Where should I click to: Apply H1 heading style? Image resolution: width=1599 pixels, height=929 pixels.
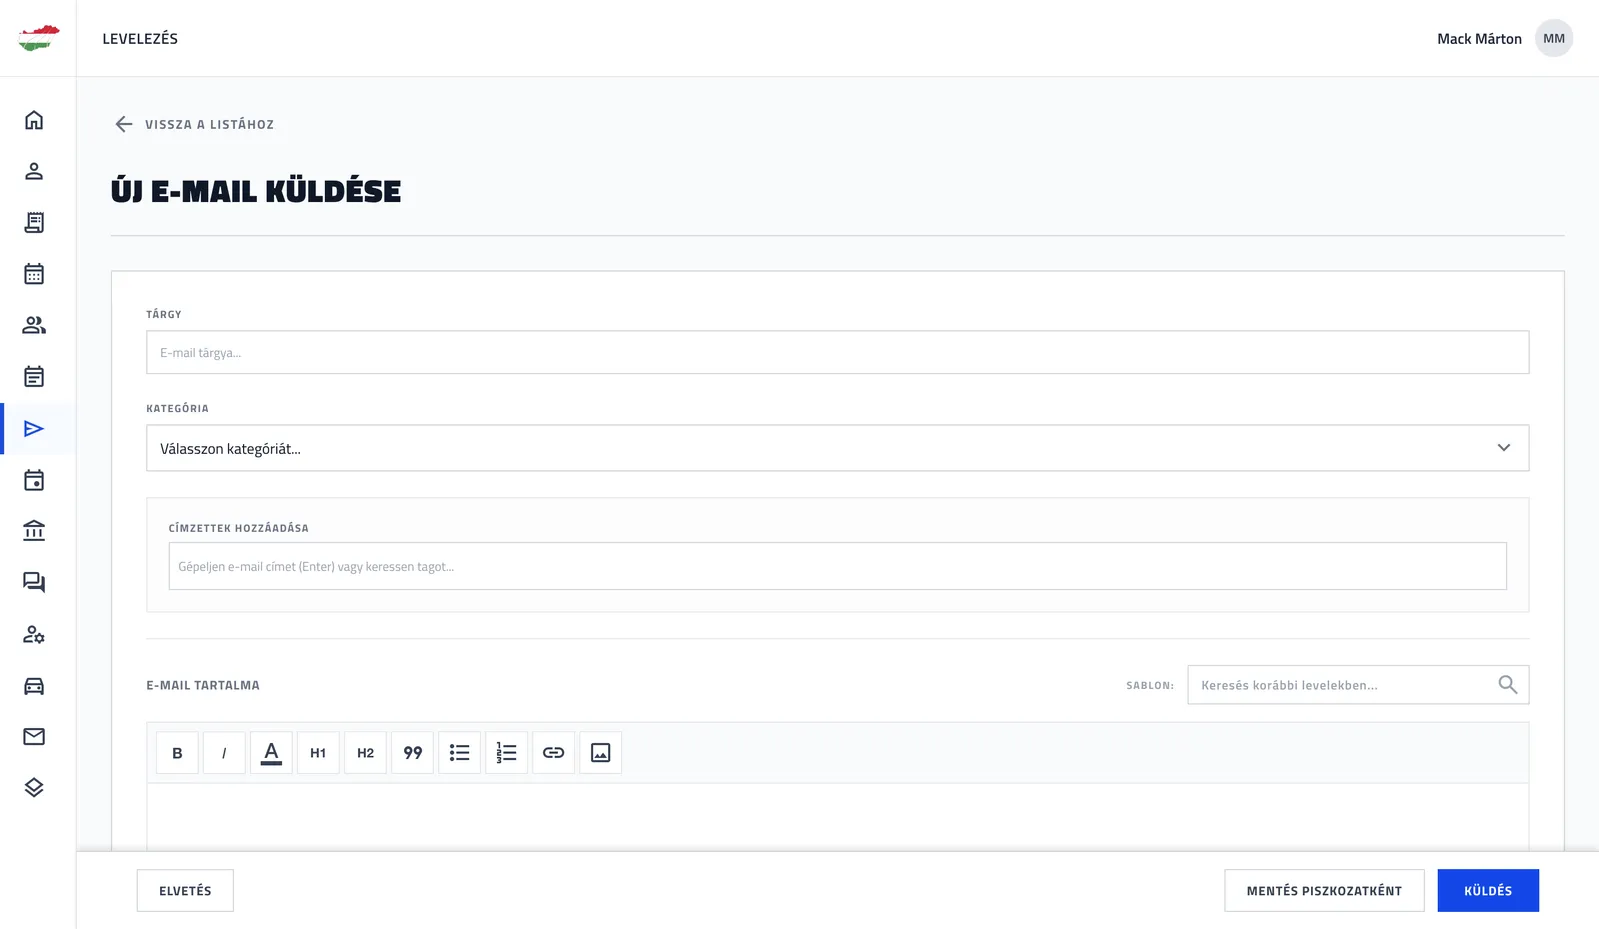pos(318,753)
